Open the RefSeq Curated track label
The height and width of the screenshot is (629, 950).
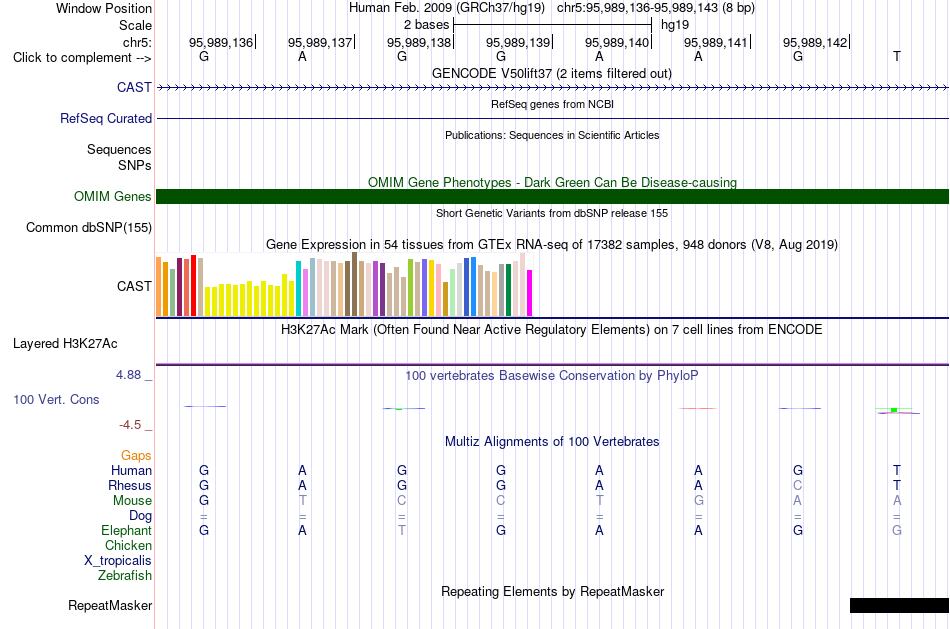click(105, 118)
